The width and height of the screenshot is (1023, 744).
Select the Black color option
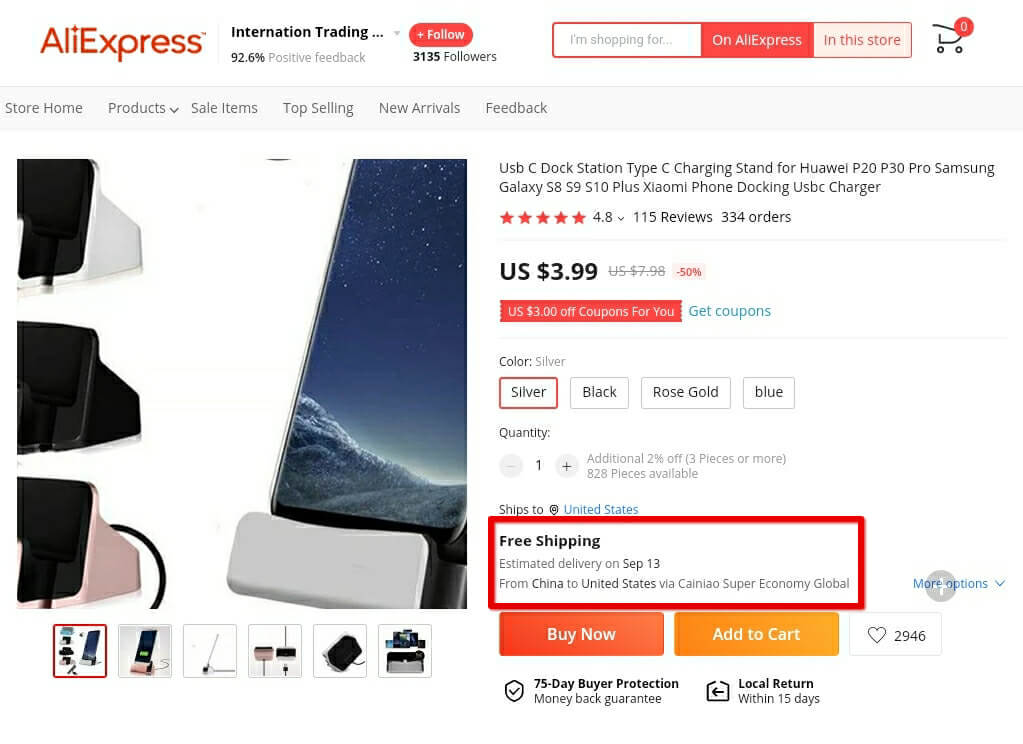(599, 392)
